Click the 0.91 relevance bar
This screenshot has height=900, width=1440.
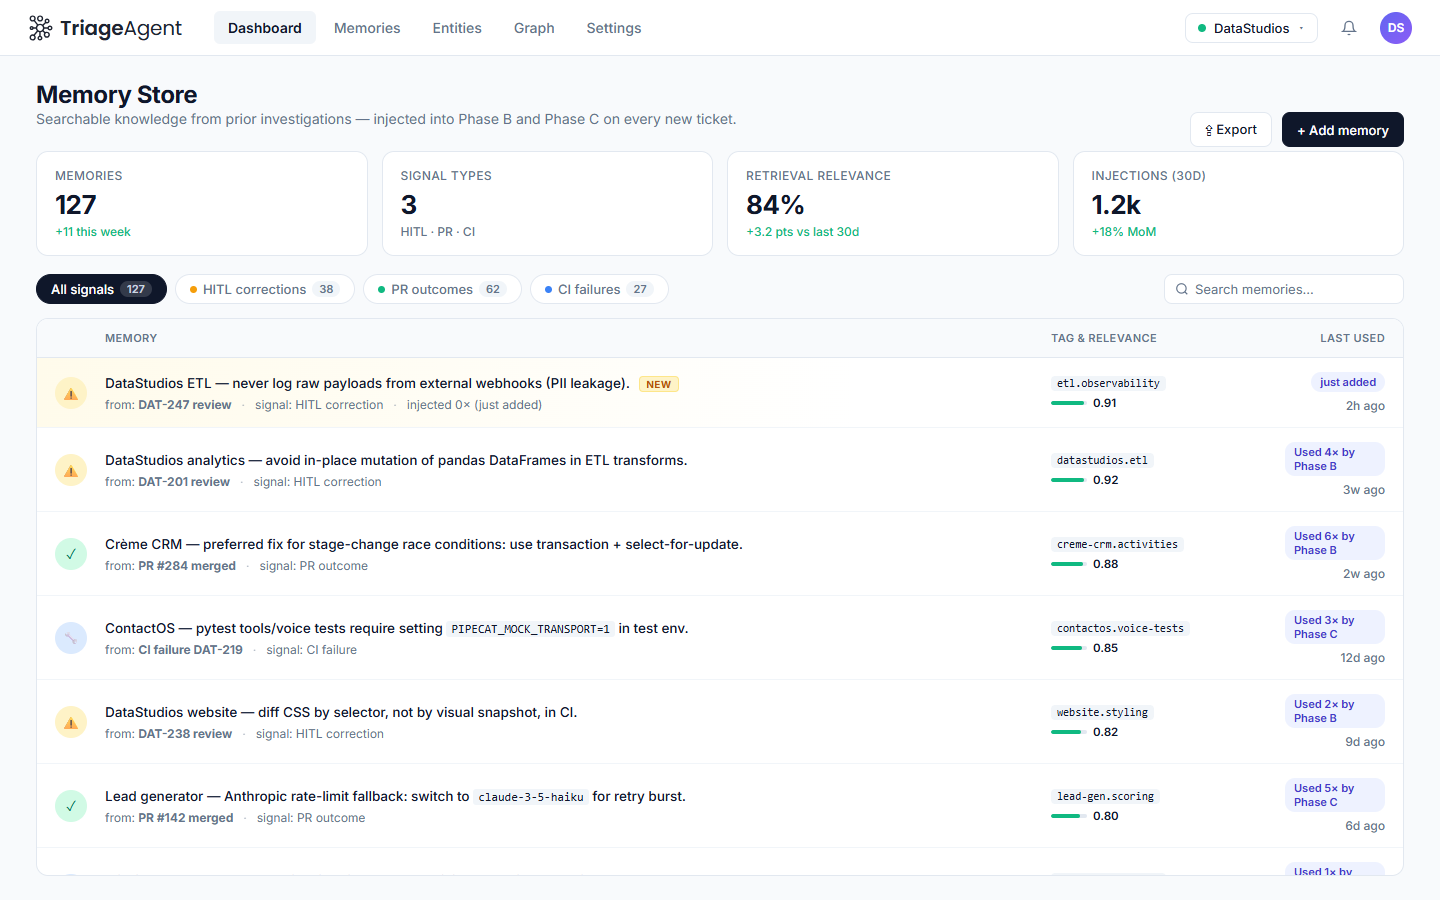[1068, 403]
